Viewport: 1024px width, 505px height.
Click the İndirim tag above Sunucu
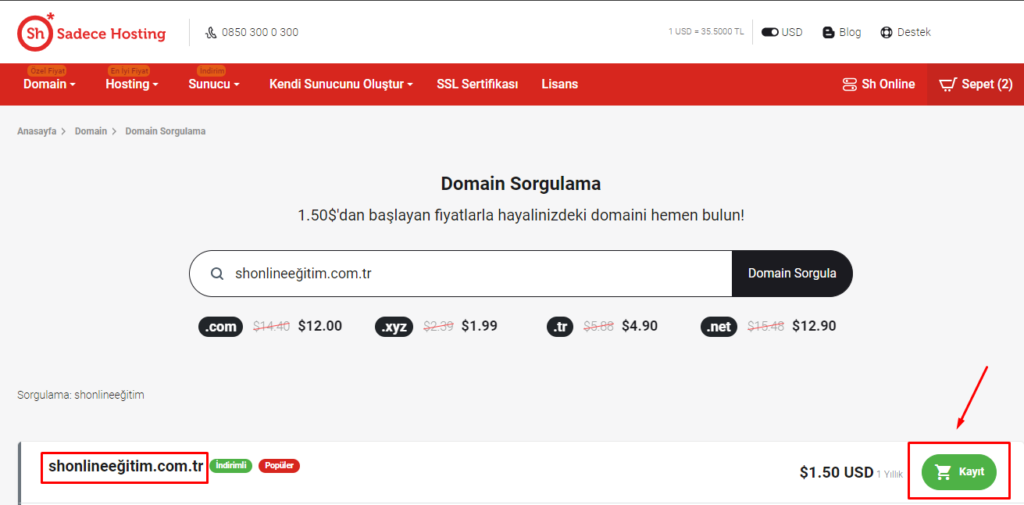(212, 71)
